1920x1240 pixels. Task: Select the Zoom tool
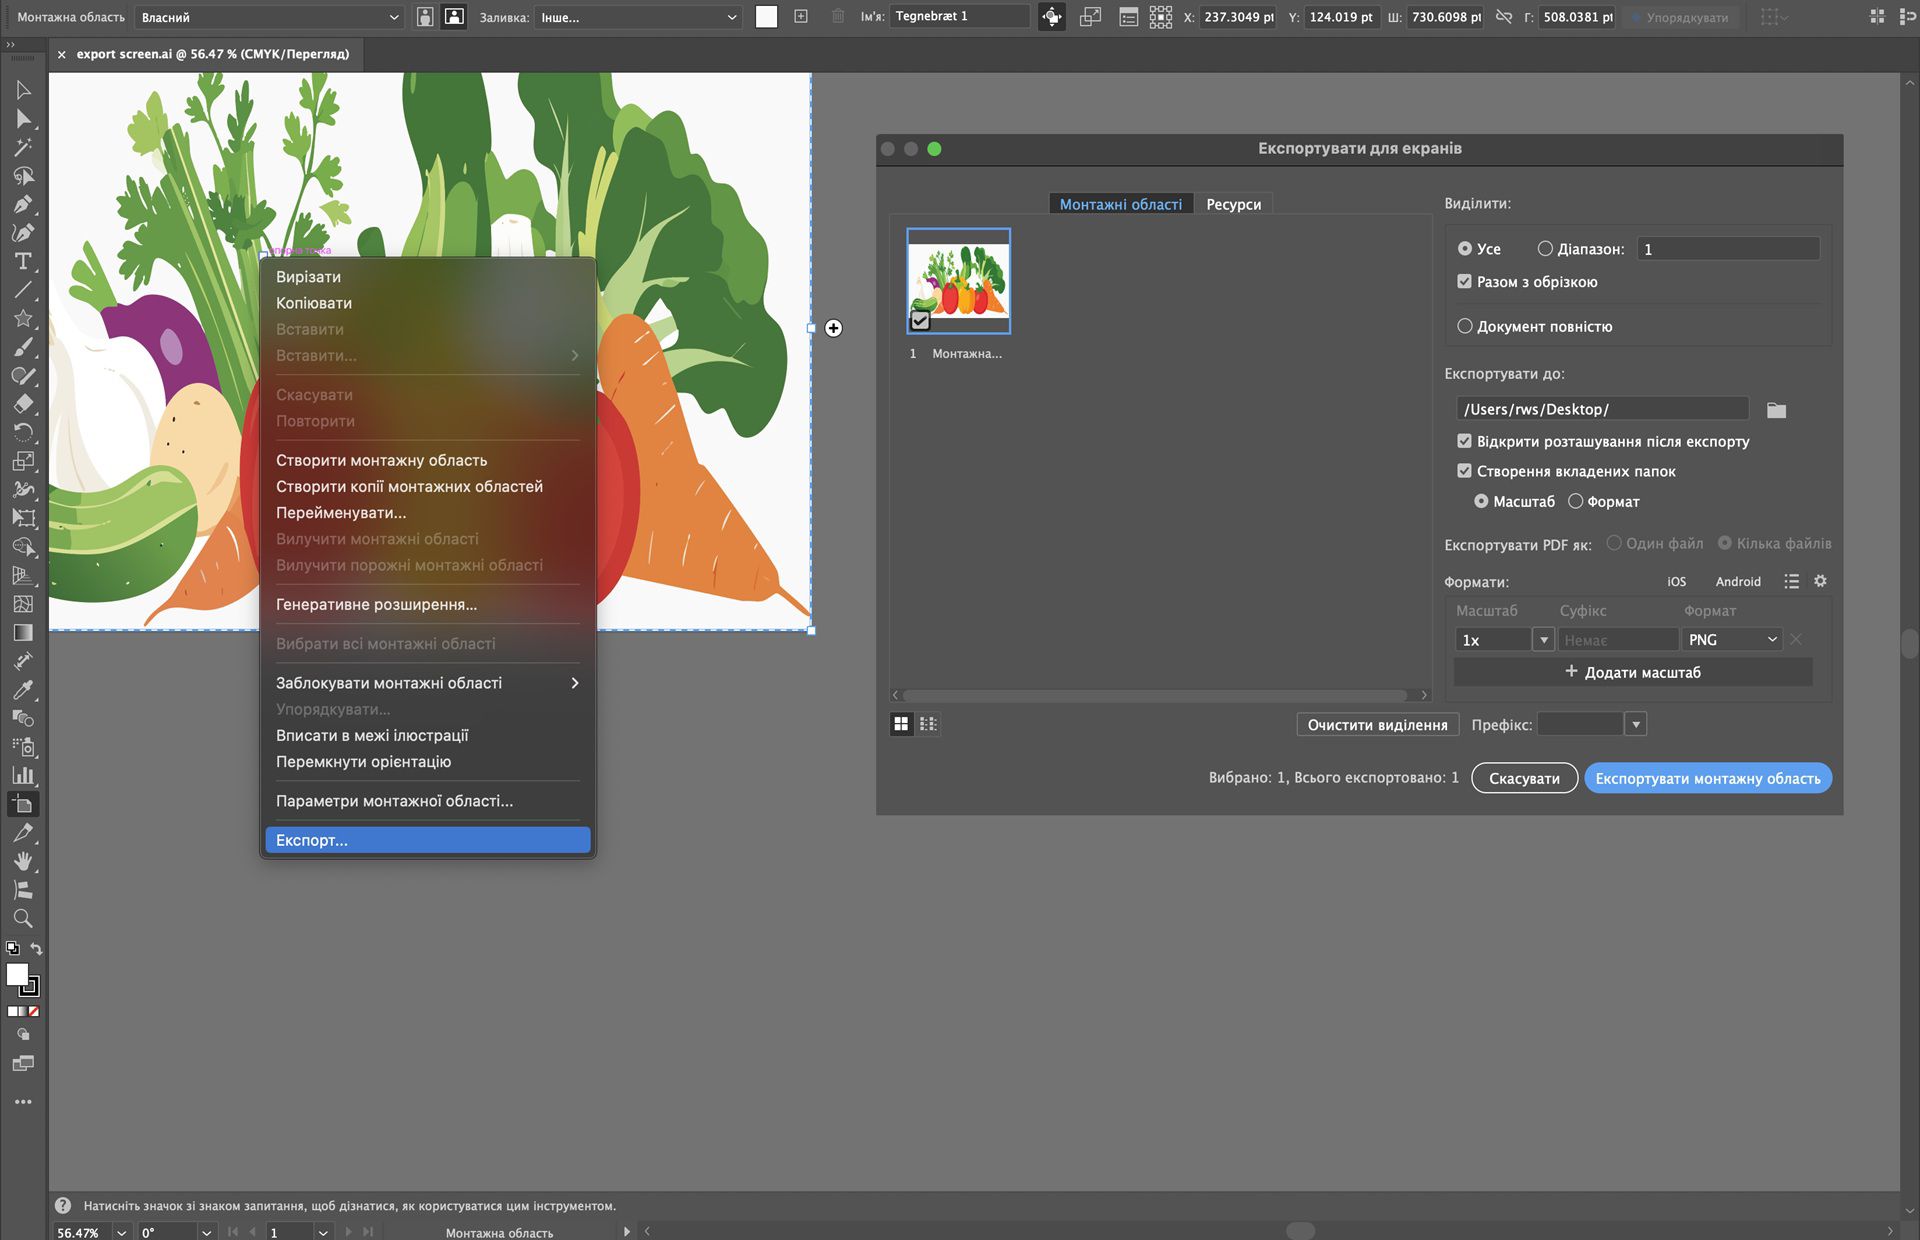pos(23,919)
